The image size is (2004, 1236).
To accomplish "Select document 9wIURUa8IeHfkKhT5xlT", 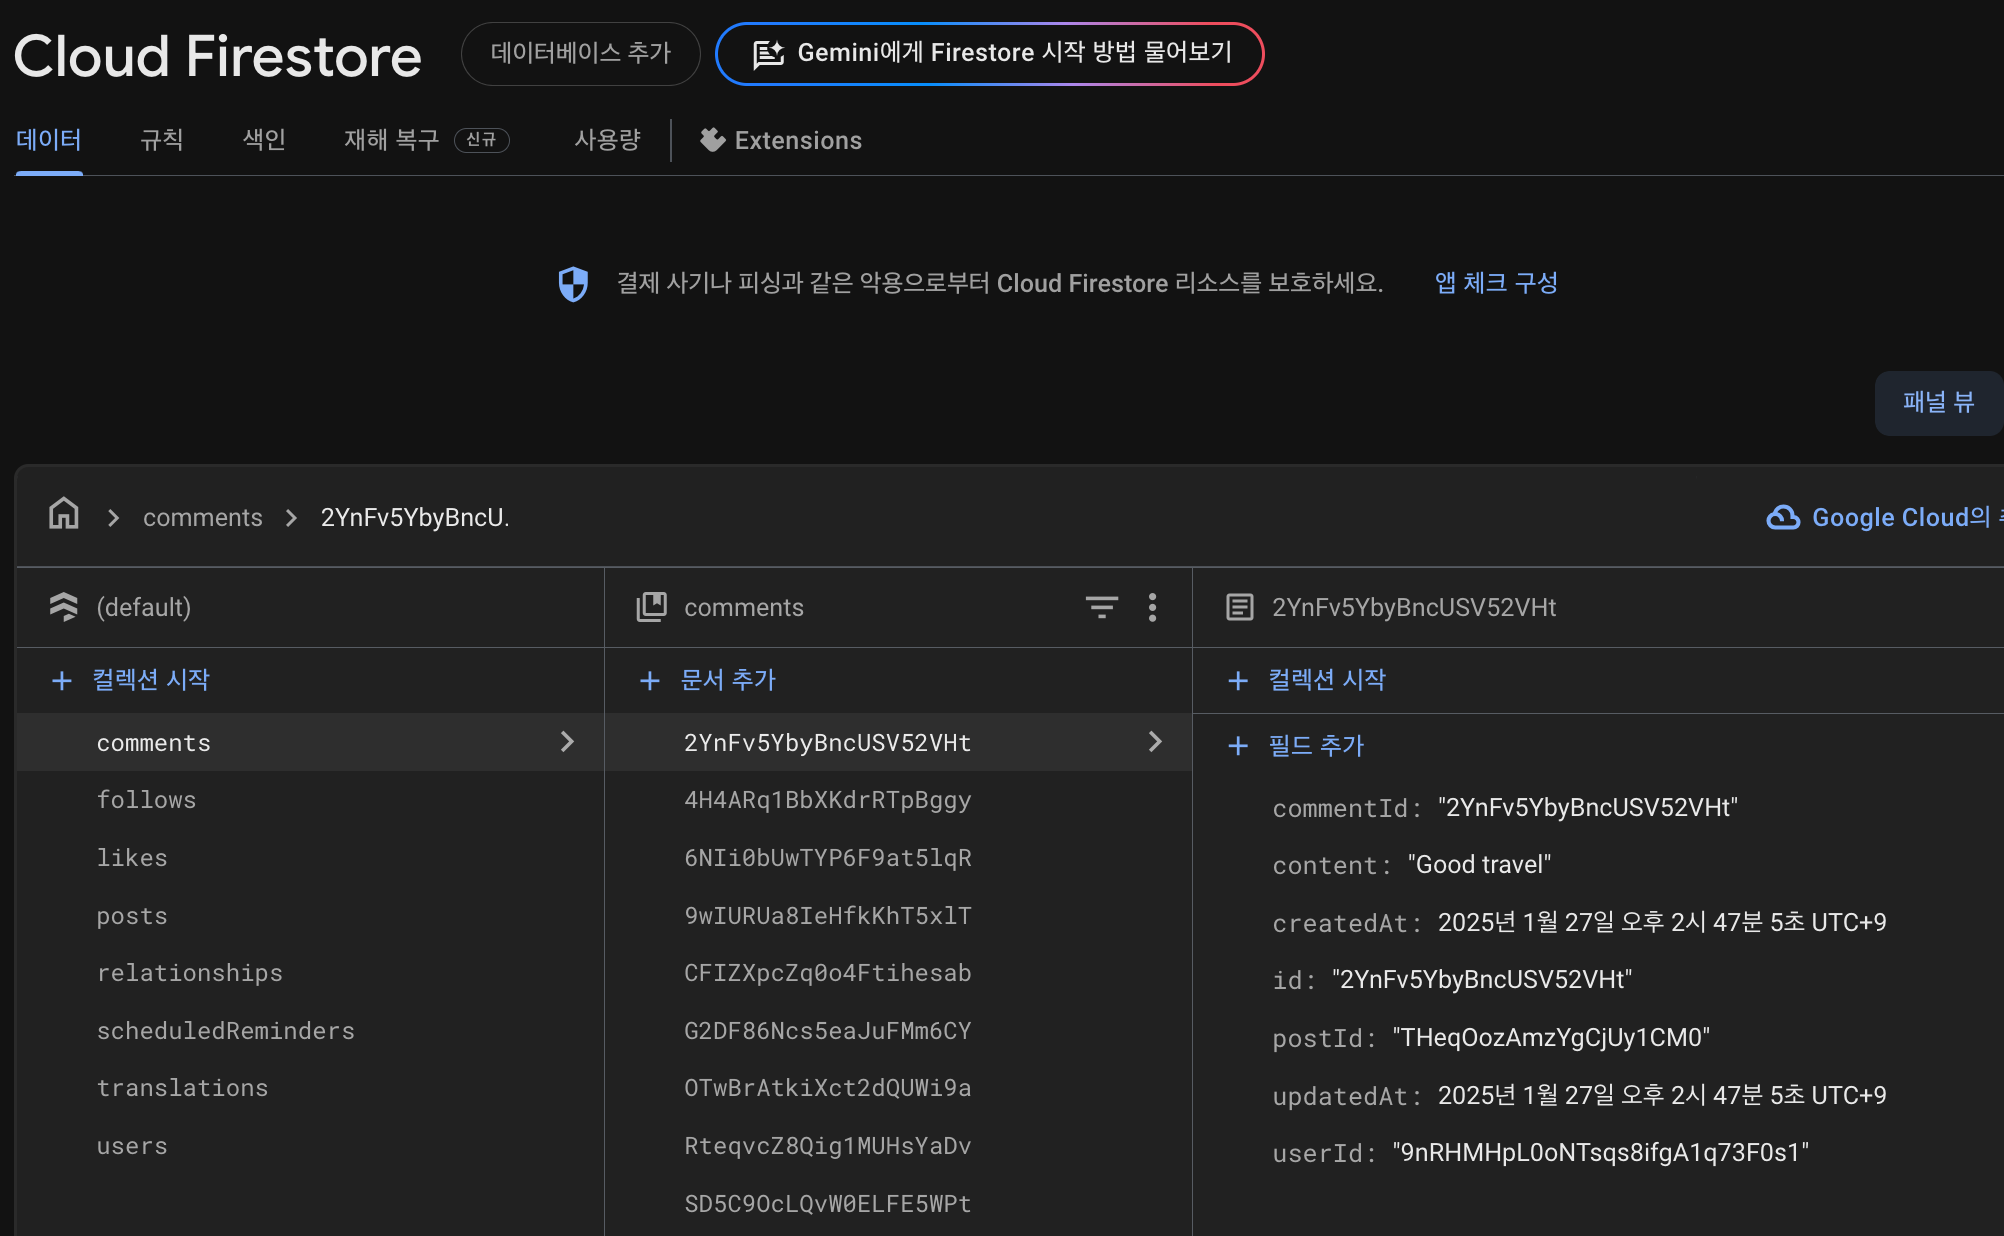I will coord(827,916).
